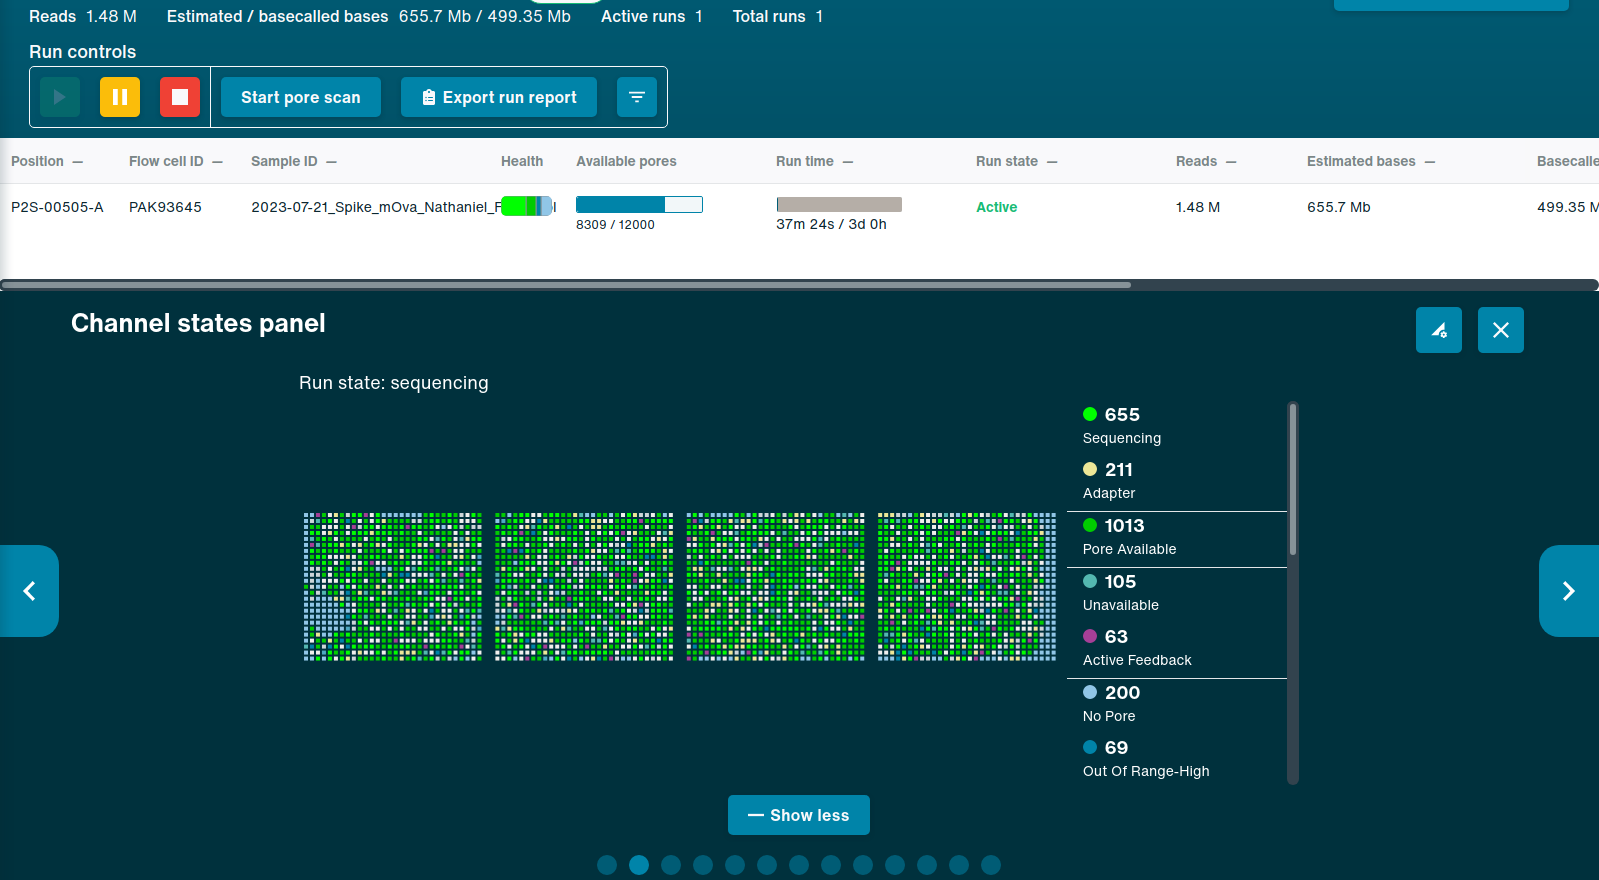Collapse legend with Show less button
Screen dimensions: 1599x880
click(x=798, y=815)
